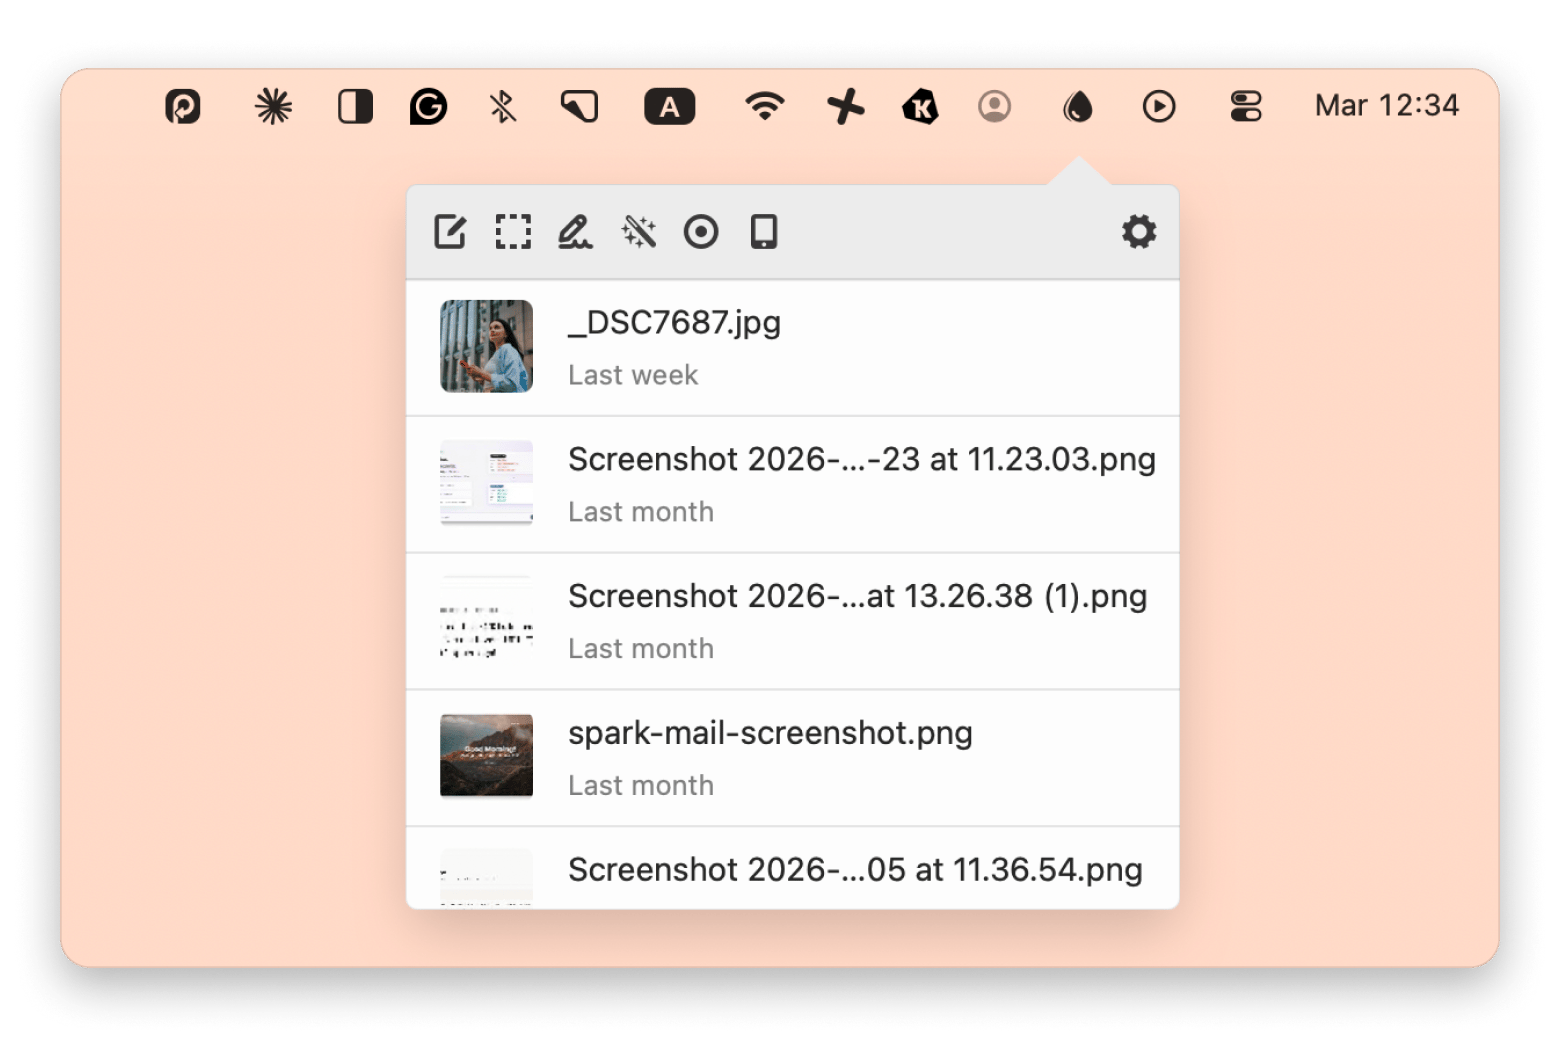Click the starburst asterisk menu bar icon
The image size is (1560, 1048).
[273, 106]
